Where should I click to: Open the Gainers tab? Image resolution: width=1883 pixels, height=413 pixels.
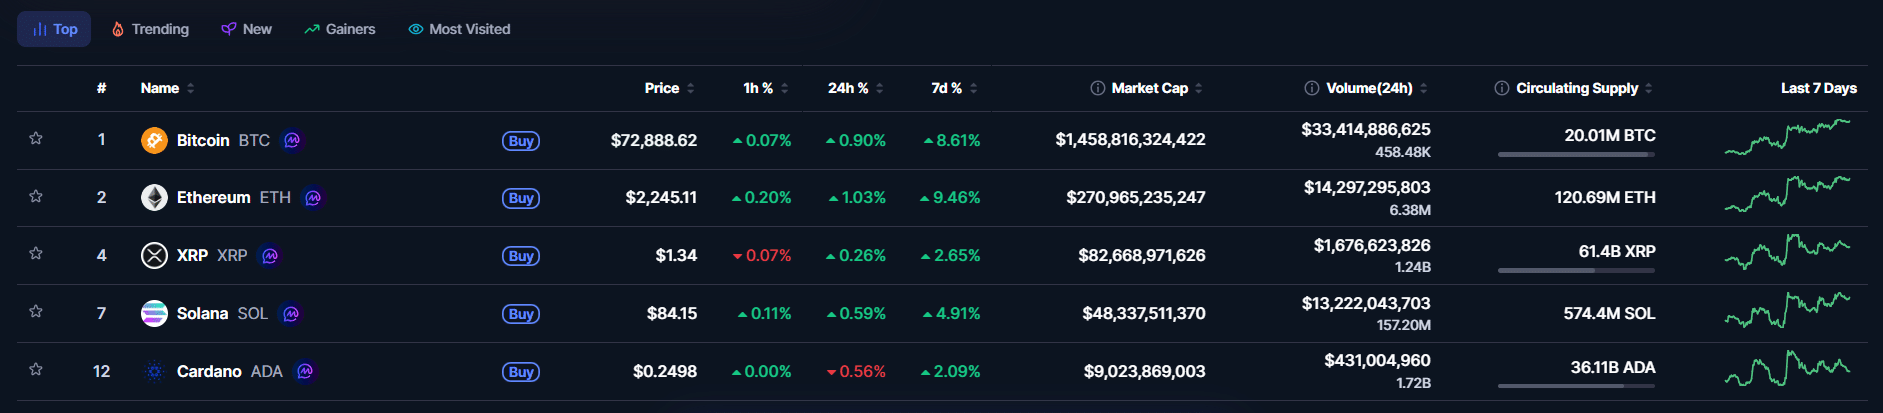tap(340, 29)
